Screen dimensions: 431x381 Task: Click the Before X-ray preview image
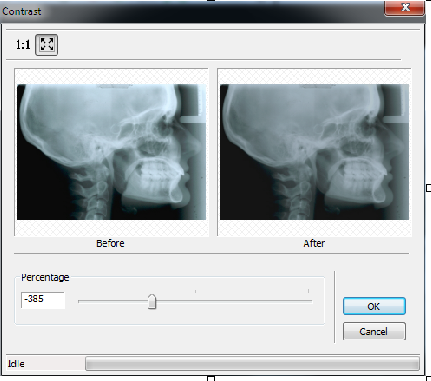111,152
